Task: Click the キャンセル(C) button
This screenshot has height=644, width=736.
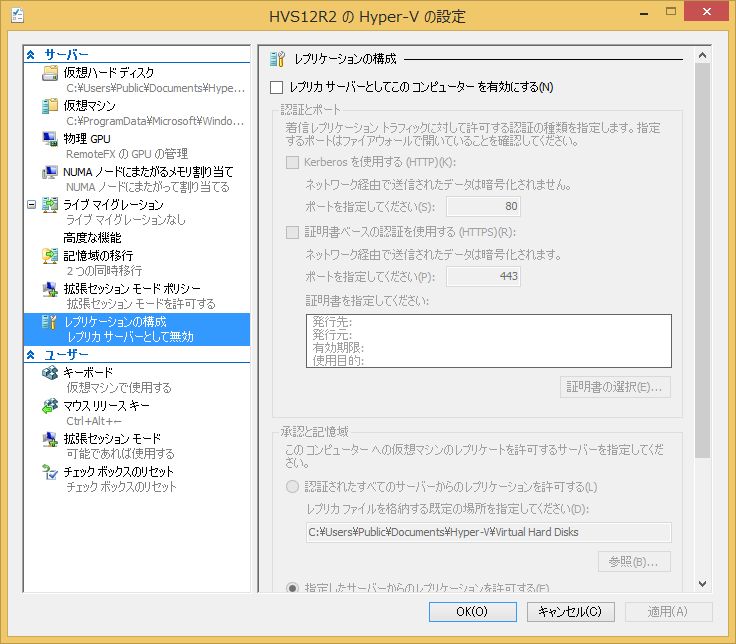Action: pyautogui.click(x=570, y=612)
